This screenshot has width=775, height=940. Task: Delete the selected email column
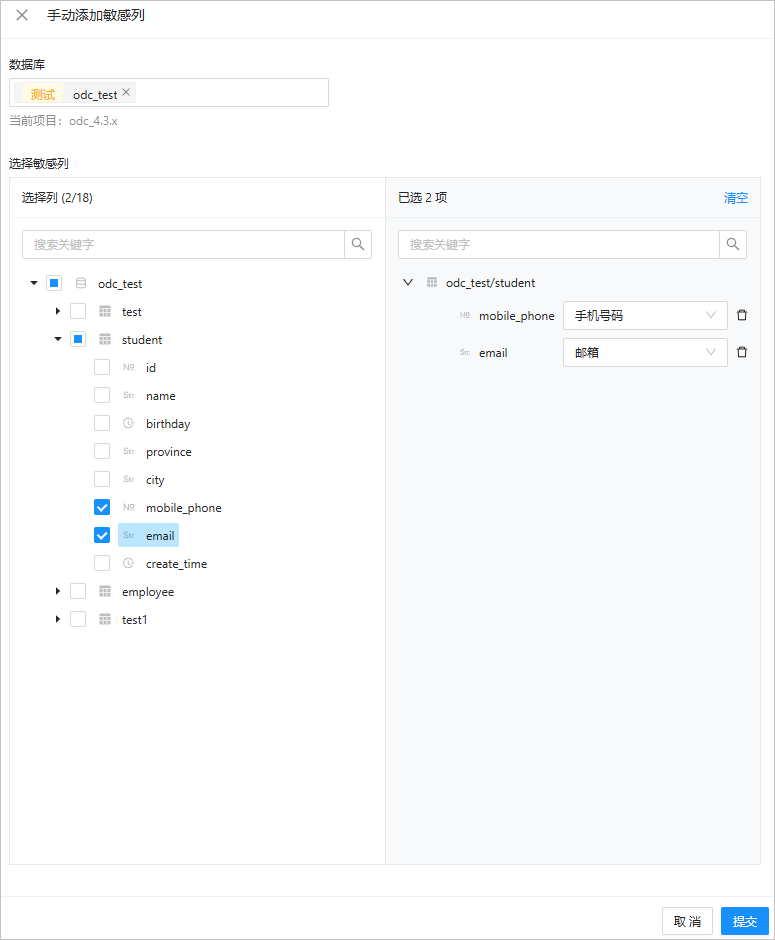[741, 352]
